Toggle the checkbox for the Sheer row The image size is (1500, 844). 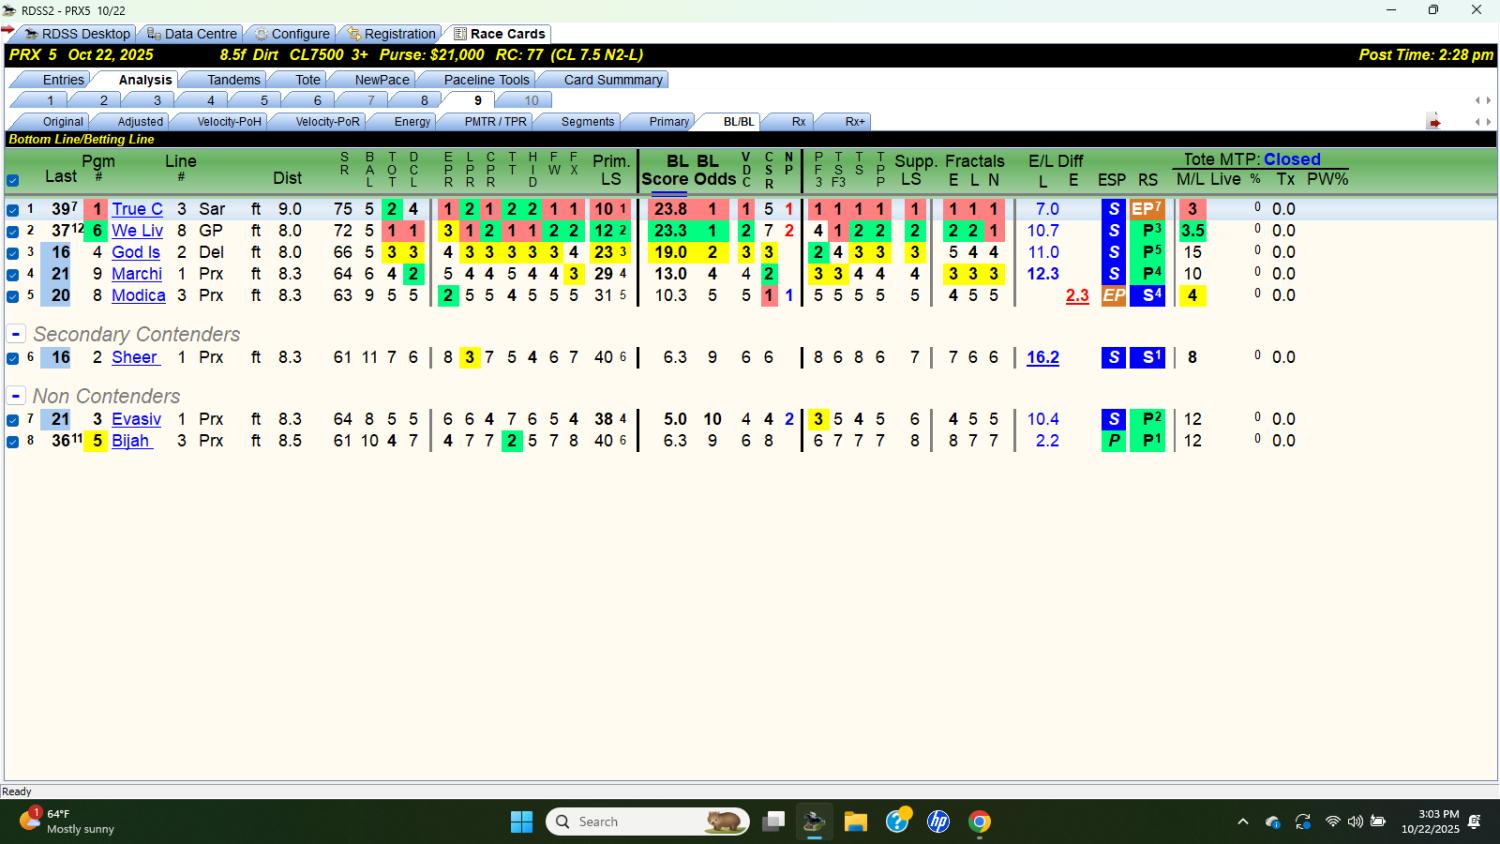click(13, 358)
